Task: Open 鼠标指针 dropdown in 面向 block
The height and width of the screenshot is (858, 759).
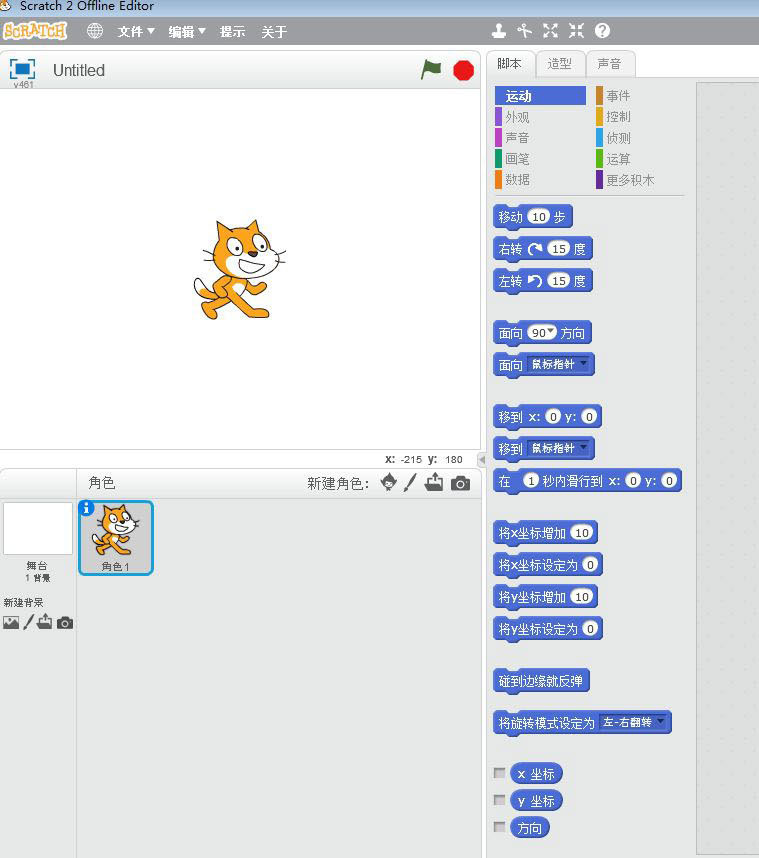Action: [560, 364]
